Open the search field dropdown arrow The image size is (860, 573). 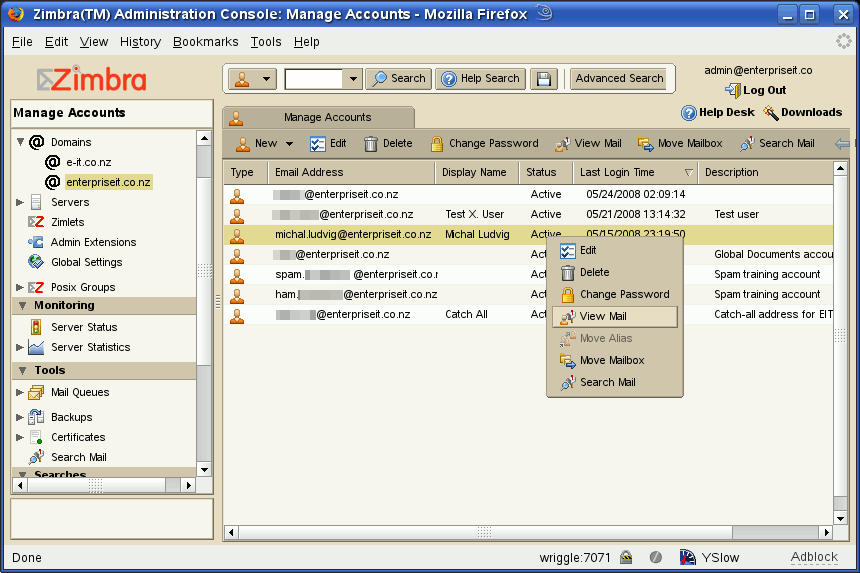(x=353, y=79)
